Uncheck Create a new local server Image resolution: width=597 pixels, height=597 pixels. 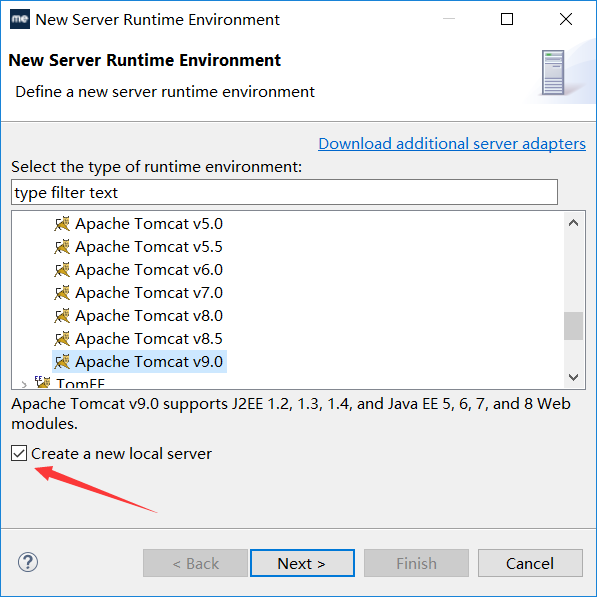[19, 453]
